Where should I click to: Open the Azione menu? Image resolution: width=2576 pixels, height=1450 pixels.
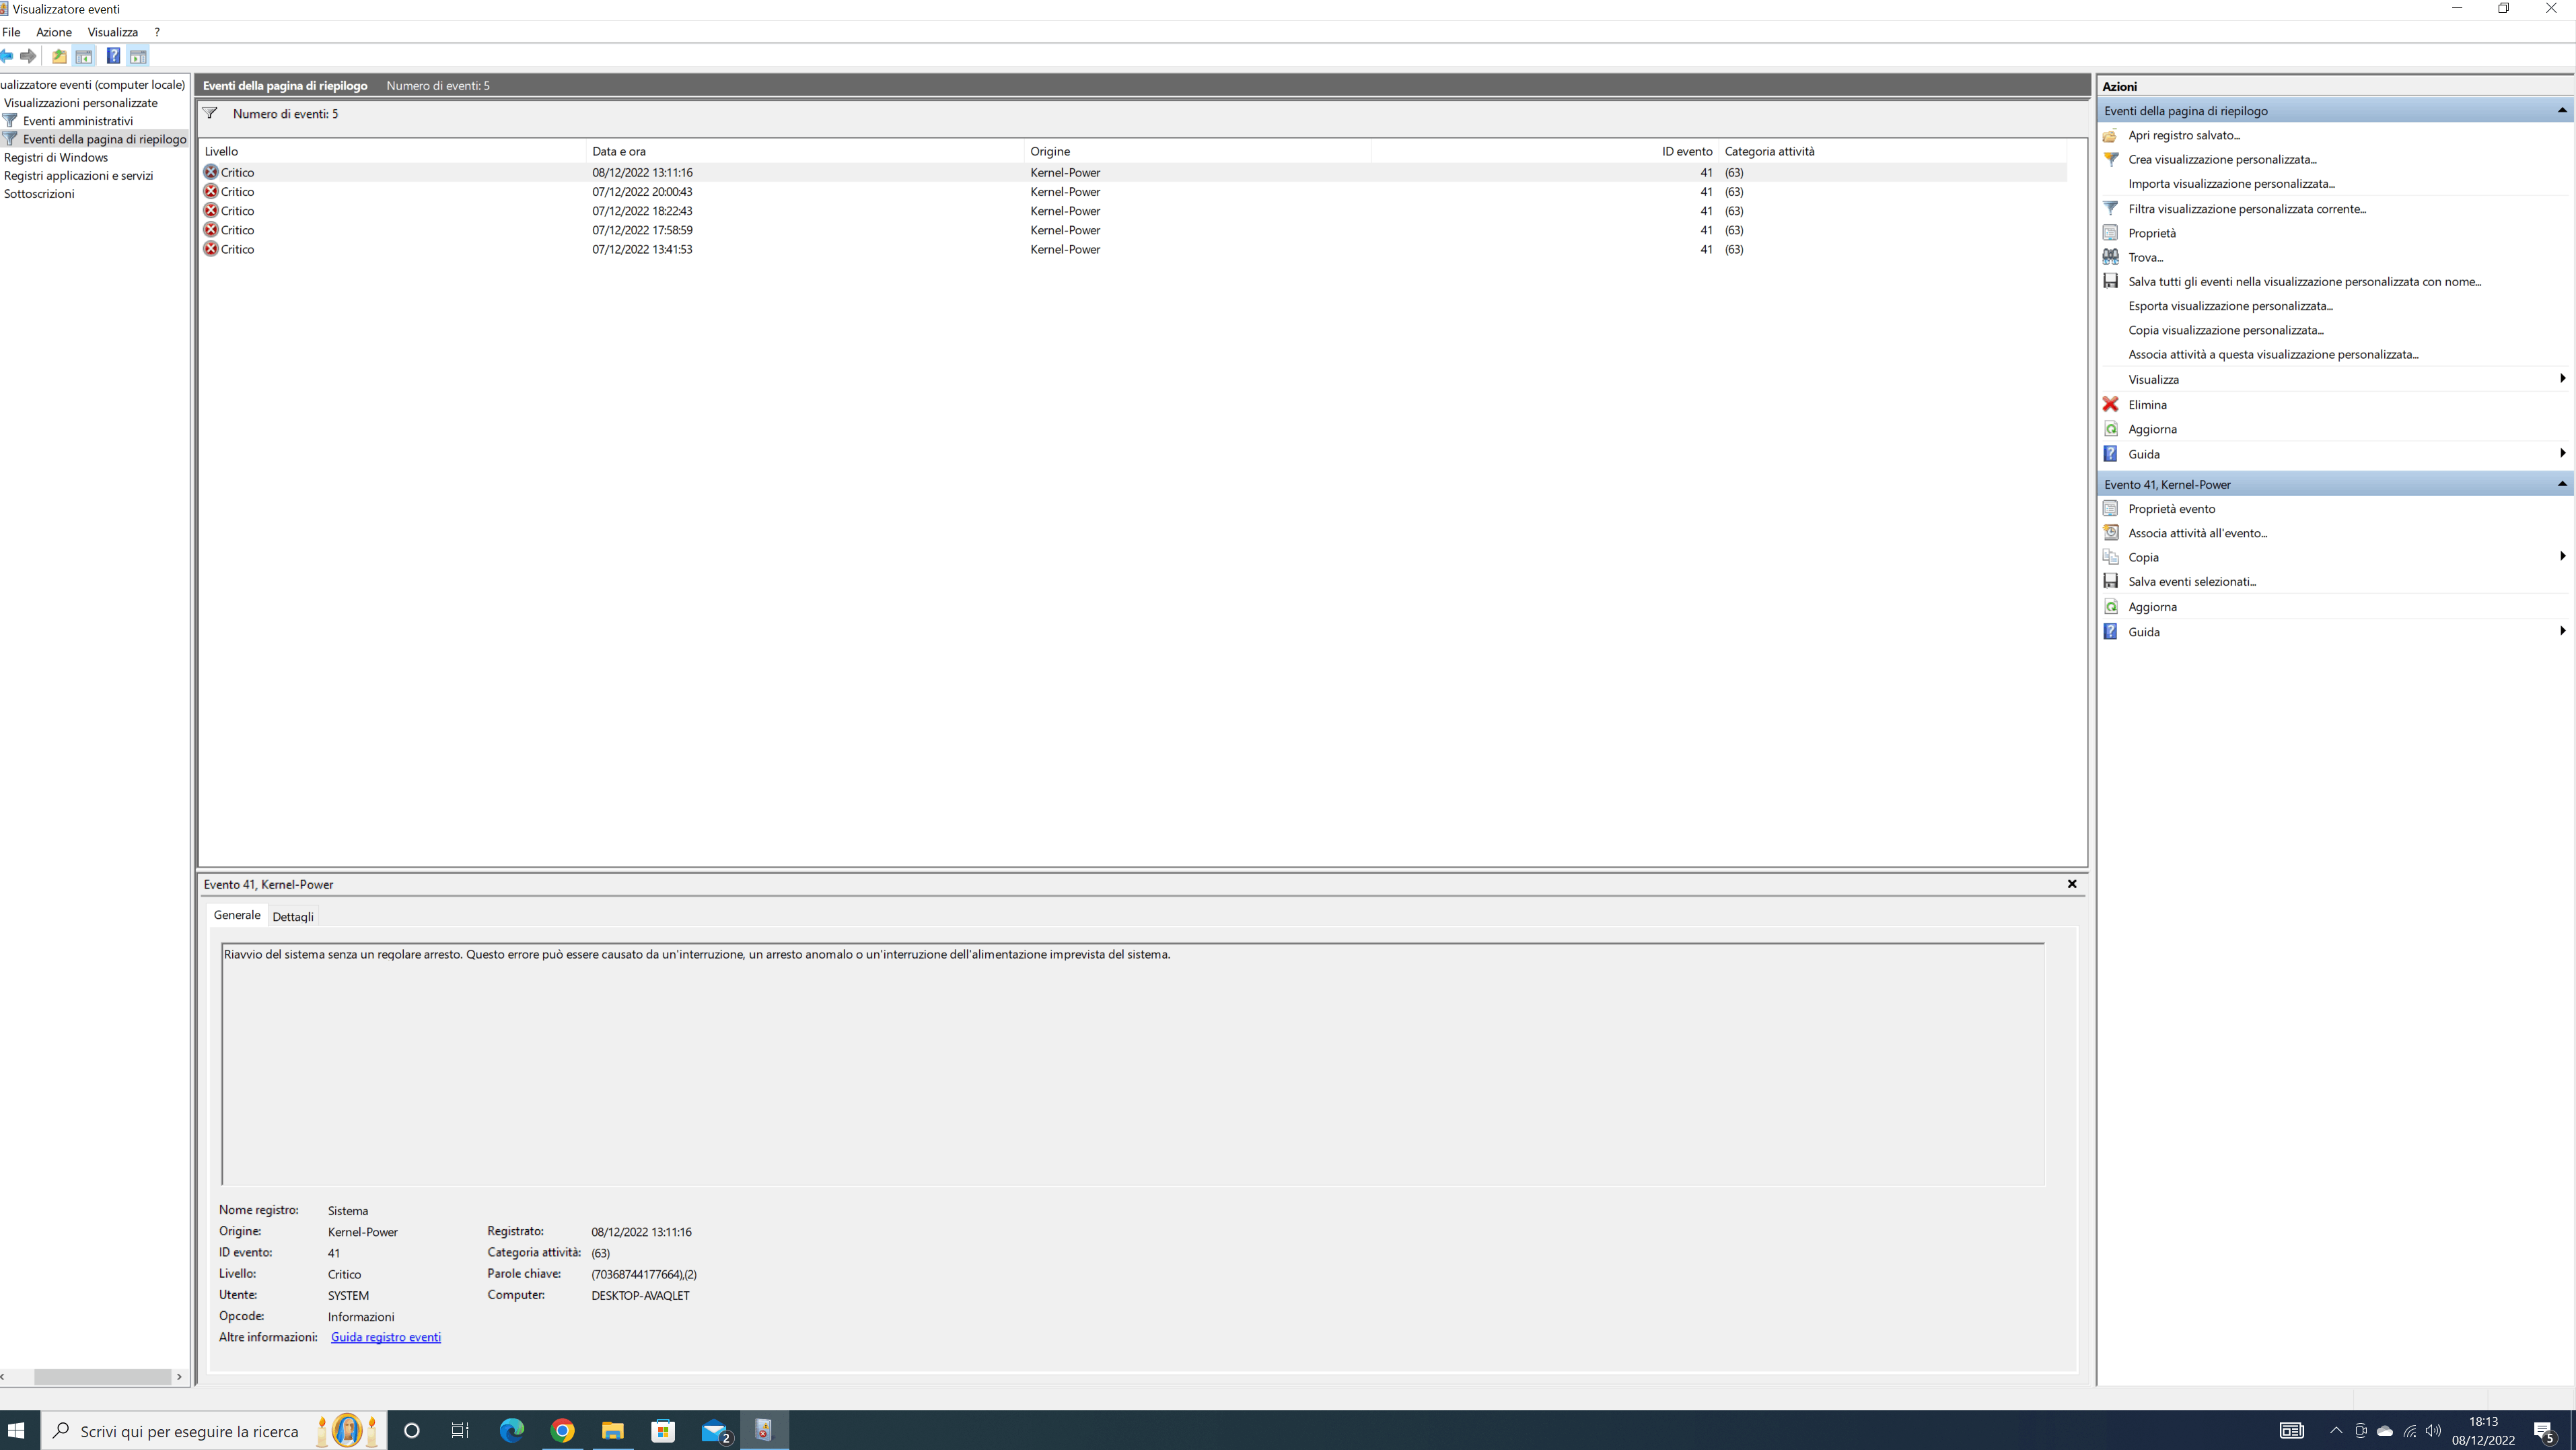point(53,32)
